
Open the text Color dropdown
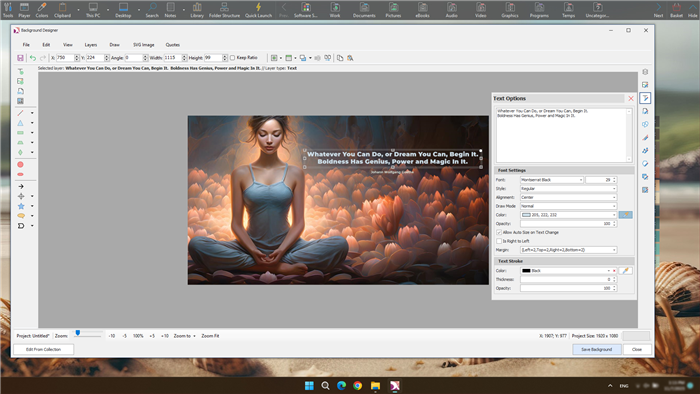coord(568,215)
